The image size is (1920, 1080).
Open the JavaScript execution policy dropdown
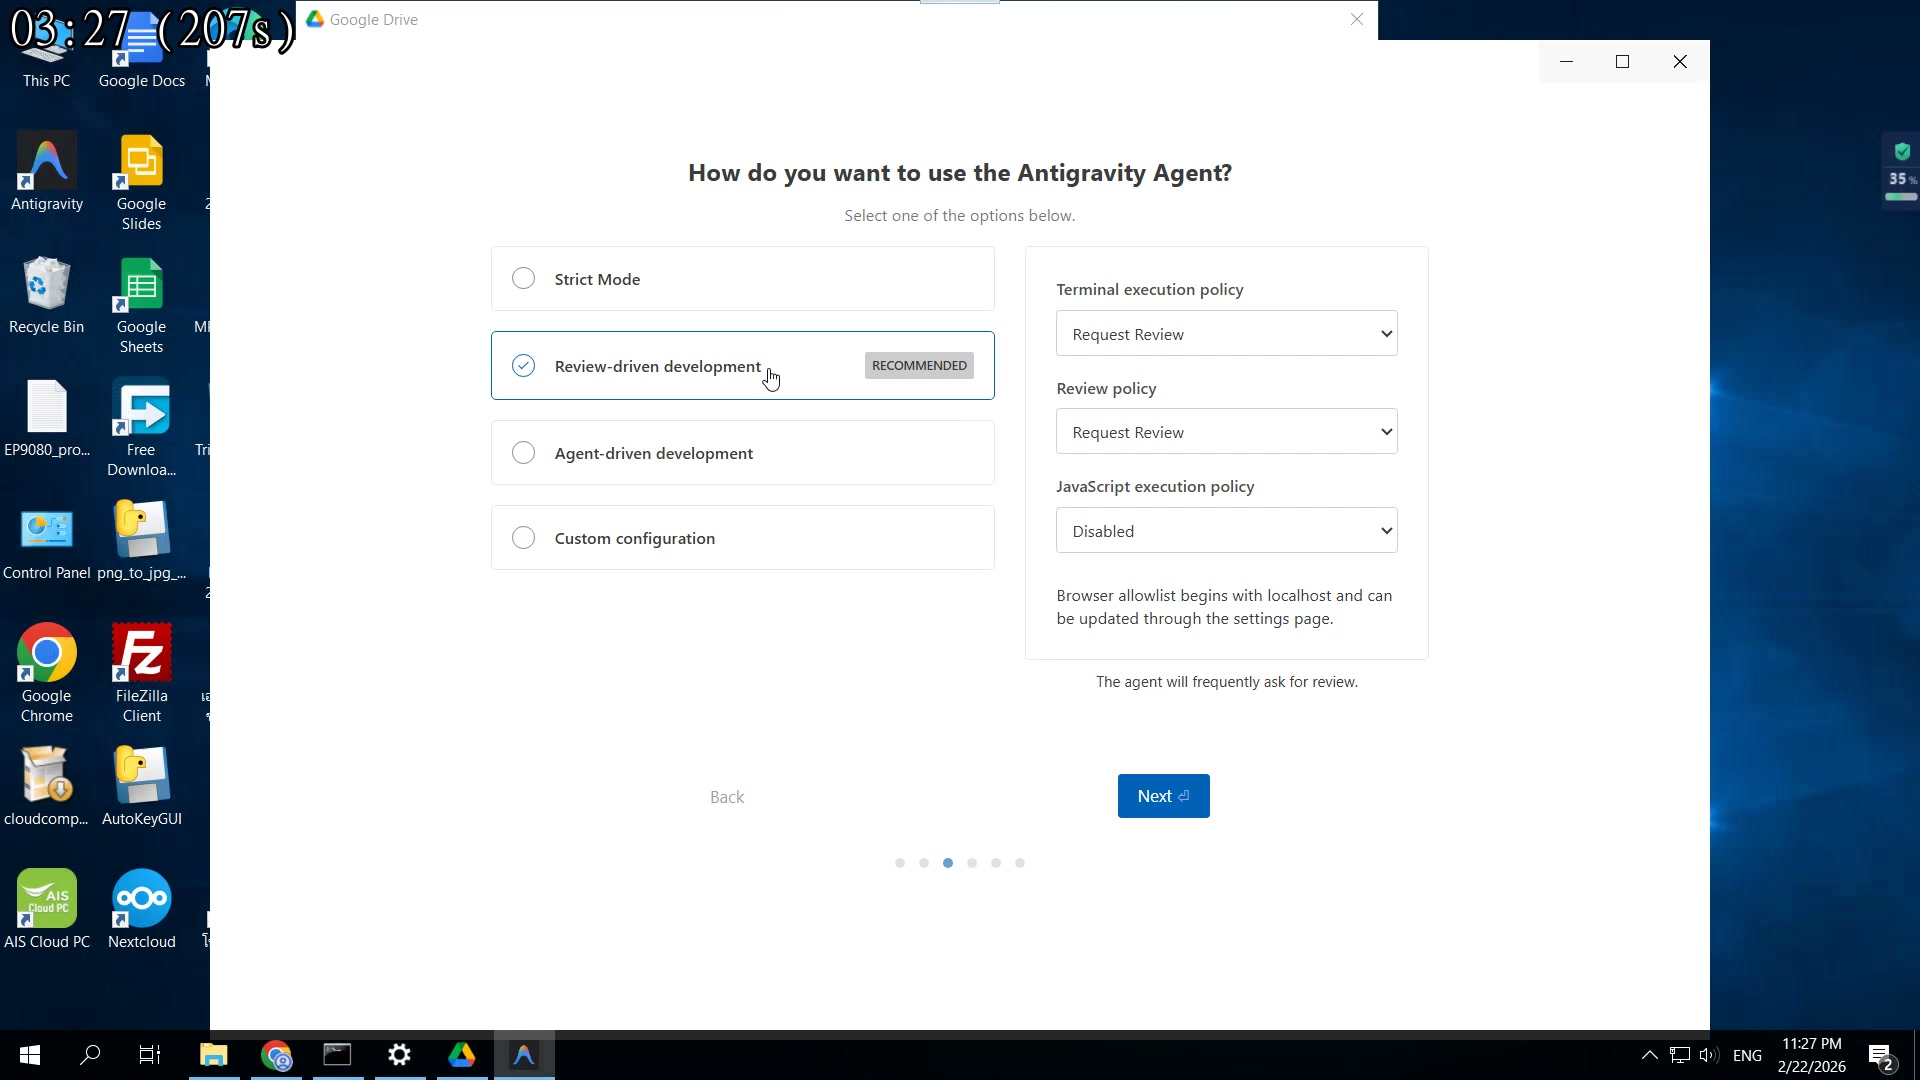[x=1226, y=530]
